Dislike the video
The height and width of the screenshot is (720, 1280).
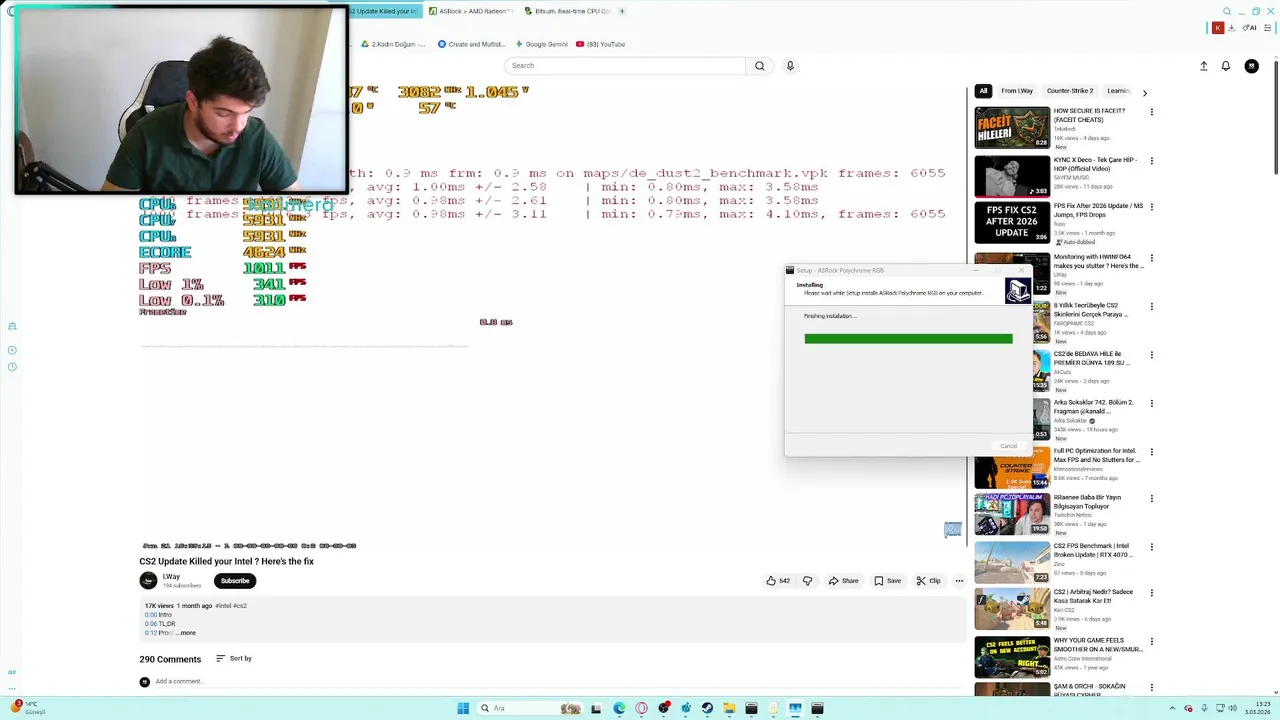[x=807, y=581]
